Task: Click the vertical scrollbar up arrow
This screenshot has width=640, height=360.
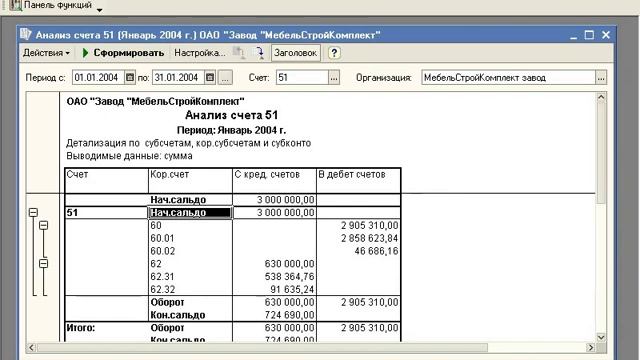Action: click(601, 98)
